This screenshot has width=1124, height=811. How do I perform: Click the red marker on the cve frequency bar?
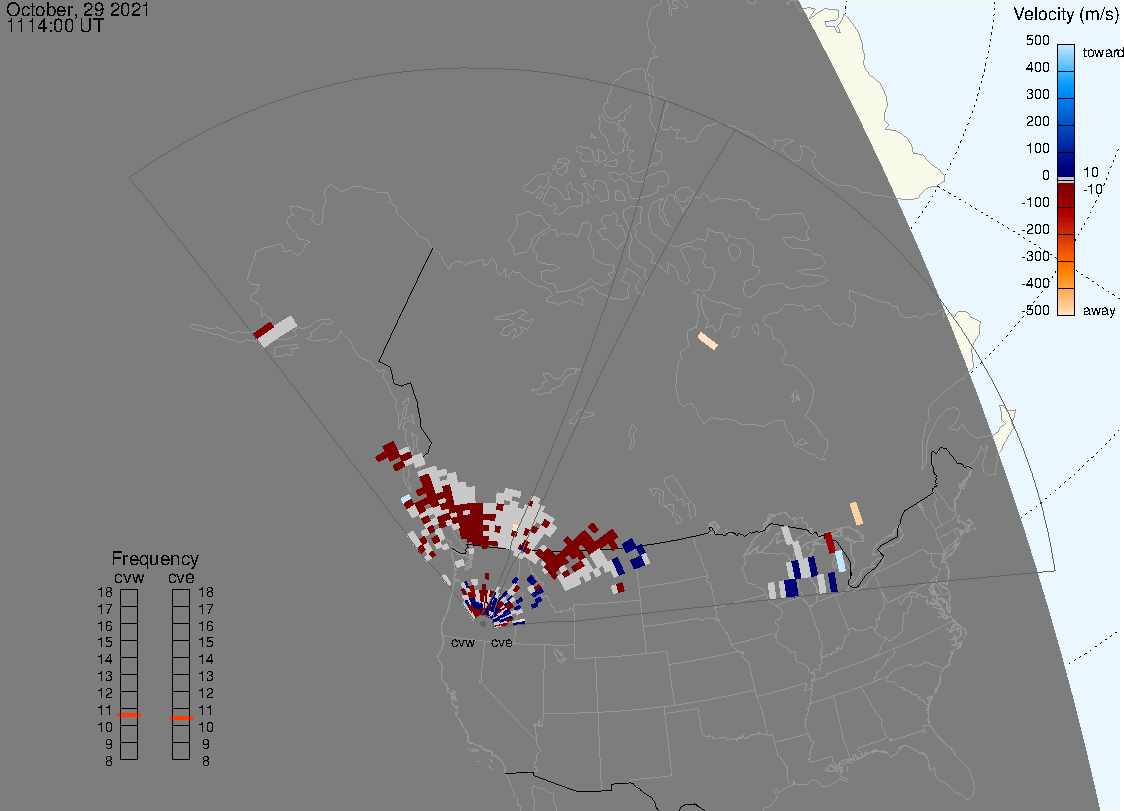click(181, 717)
